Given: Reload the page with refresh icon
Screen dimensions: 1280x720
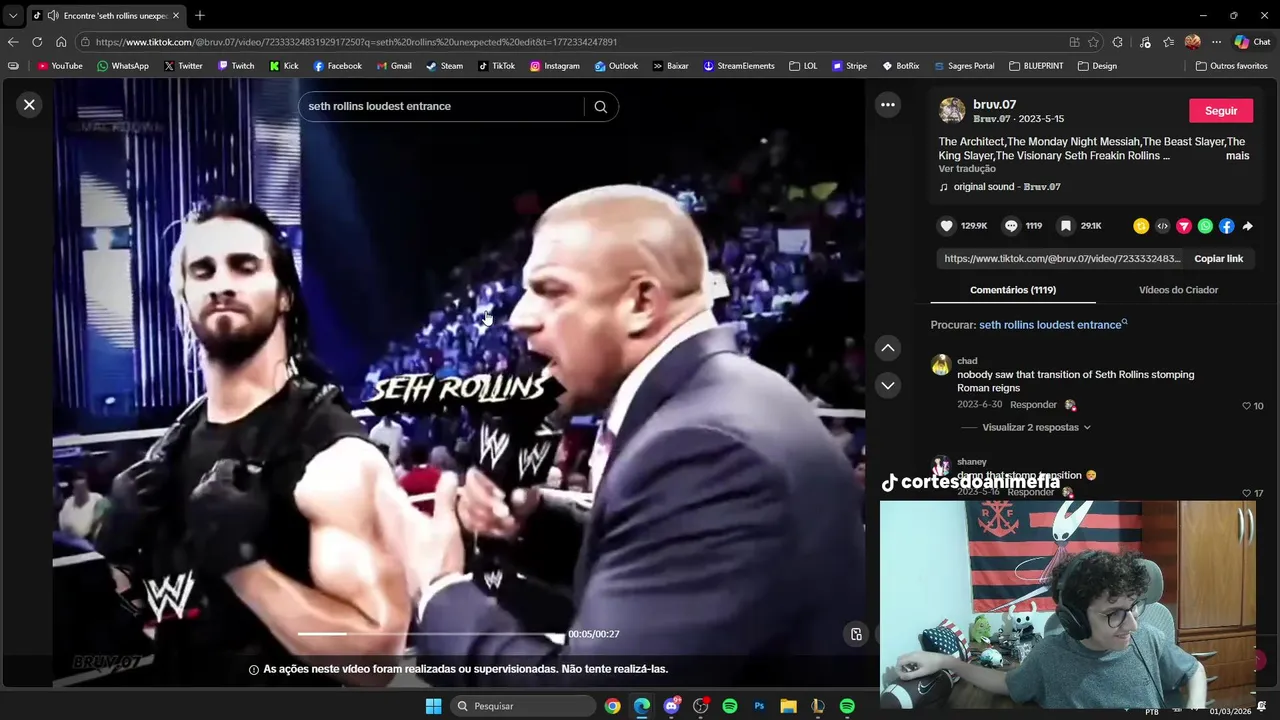Looking at the screenshot, I should click(x=37, y=42).
